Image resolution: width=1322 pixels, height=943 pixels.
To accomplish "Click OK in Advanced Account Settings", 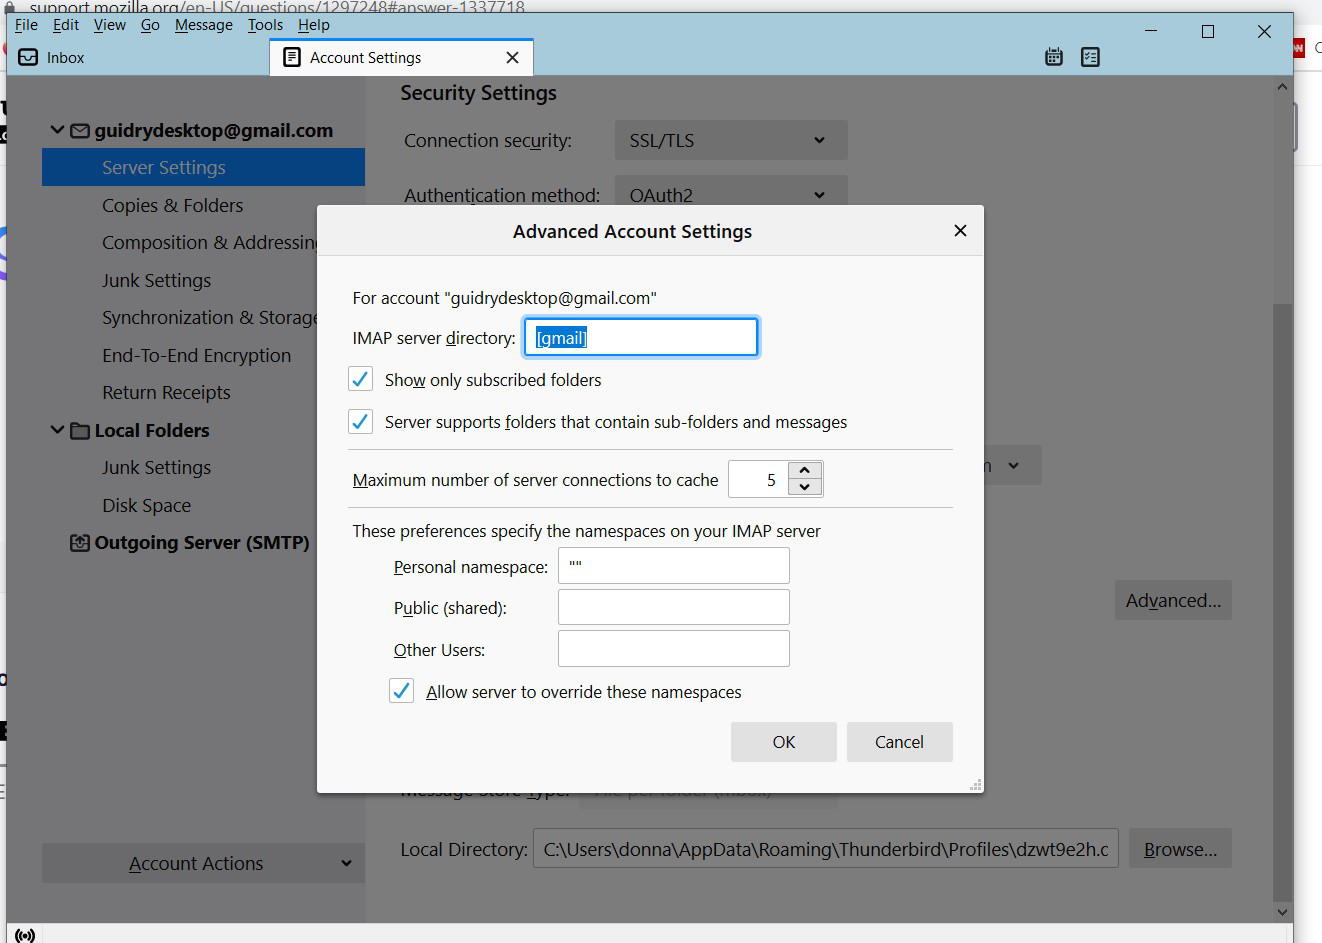I will pos(784,742).
